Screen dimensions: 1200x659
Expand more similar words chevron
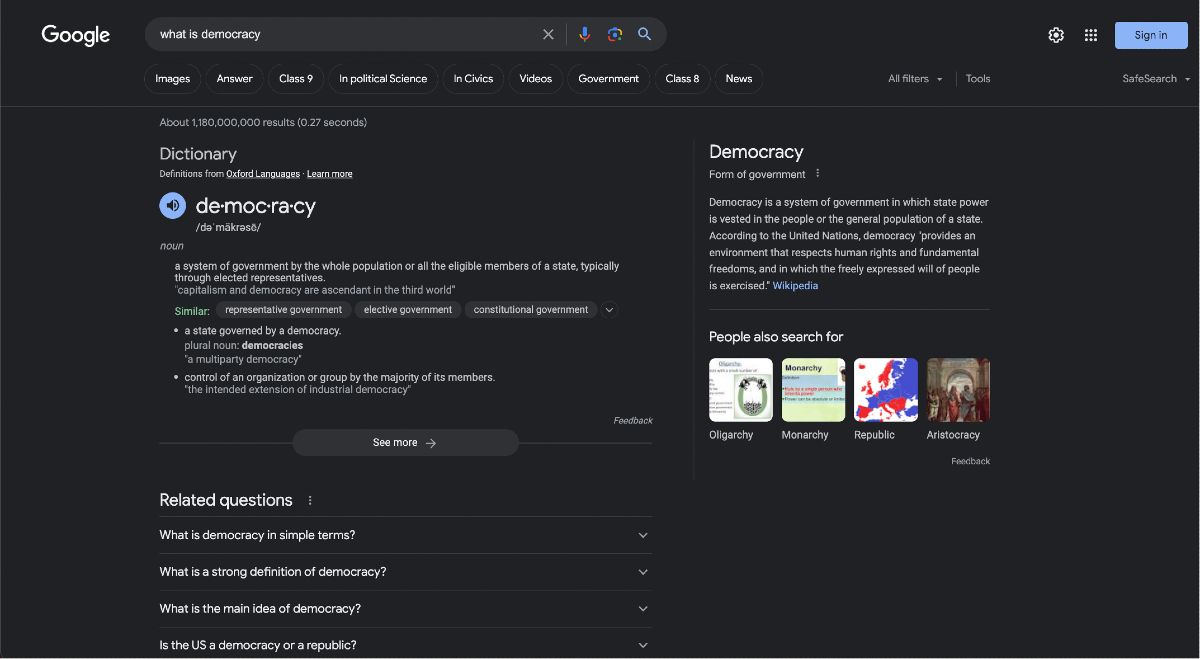click(x=609, y=310)
